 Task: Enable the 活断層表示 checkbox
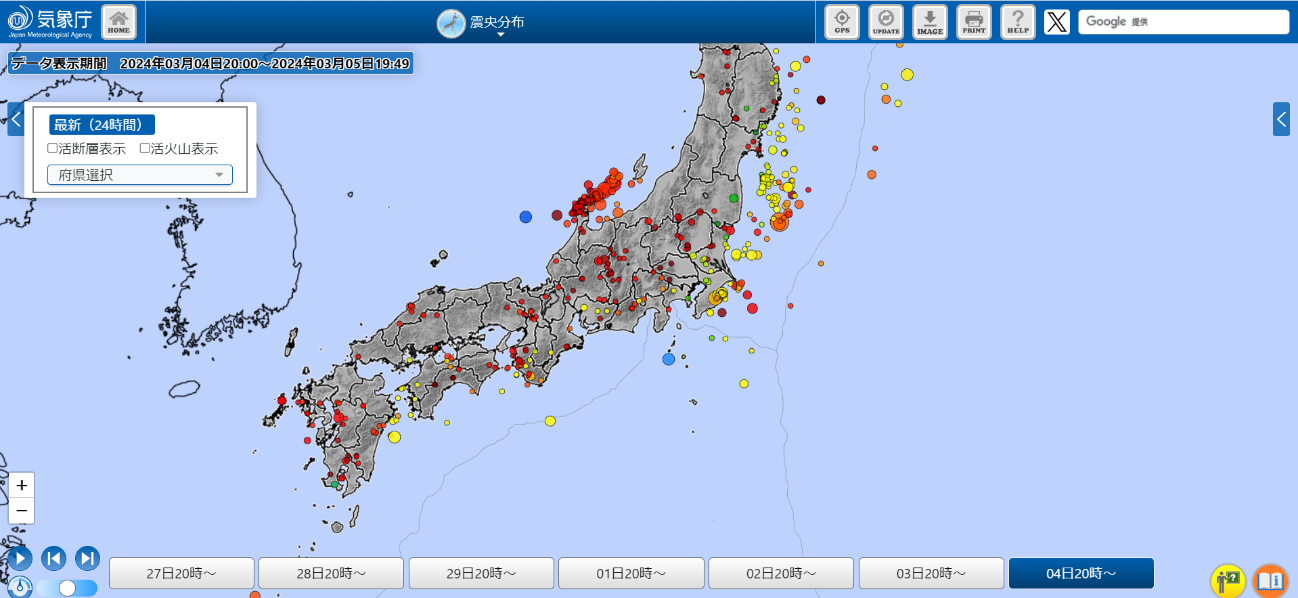53,148
